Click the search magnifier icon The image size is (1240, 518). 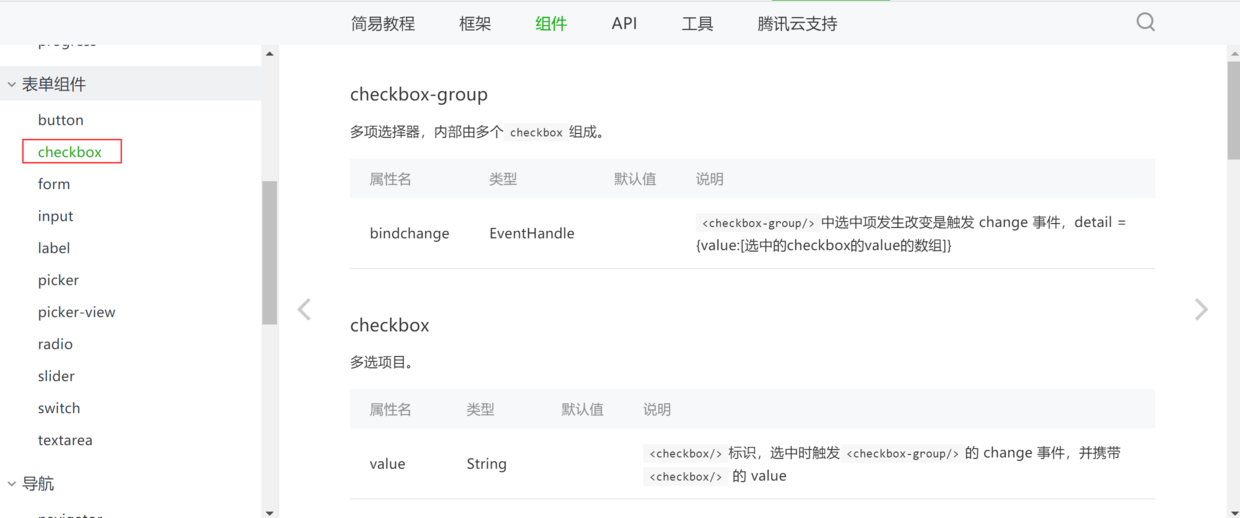coord(1146,22)
